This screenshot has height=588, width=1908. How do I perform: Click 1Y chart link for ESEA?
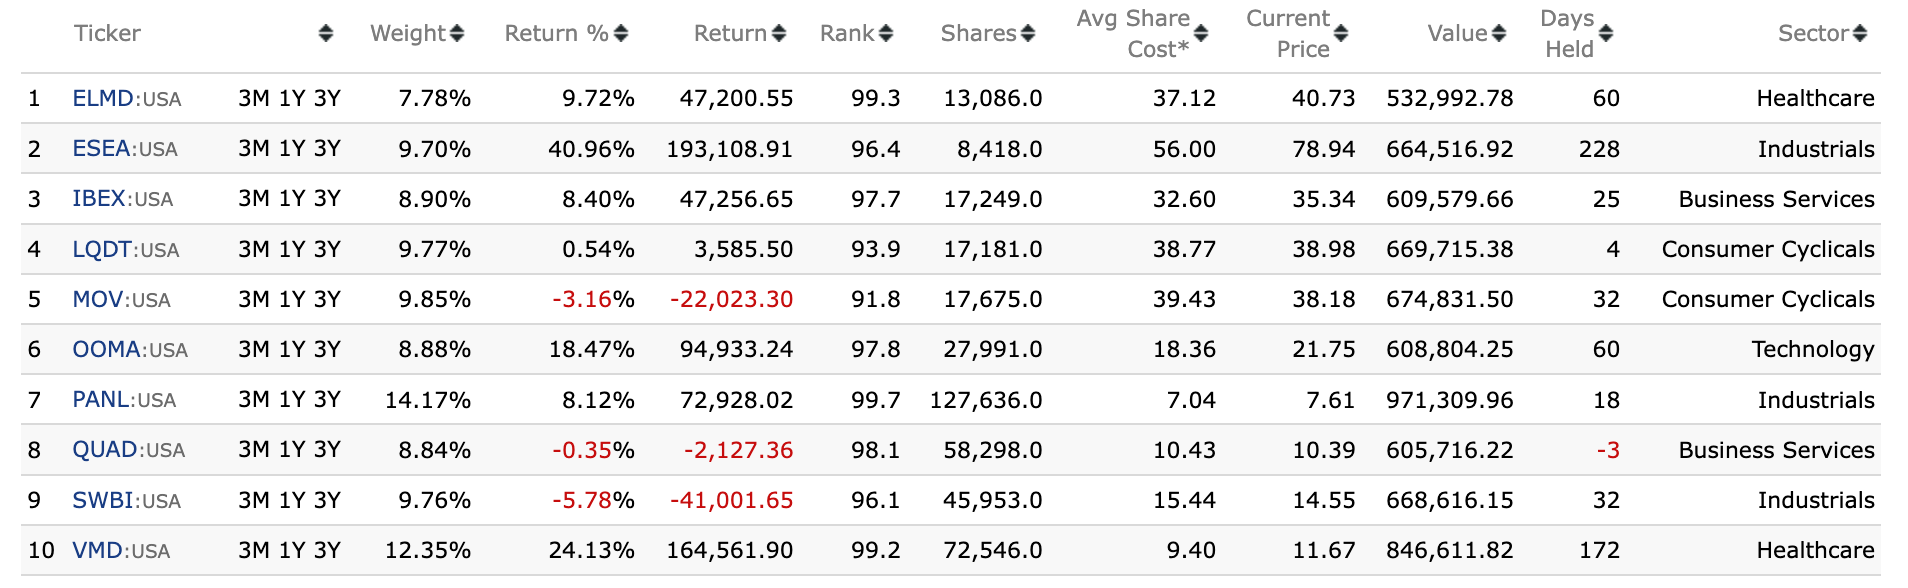[292, 149]
